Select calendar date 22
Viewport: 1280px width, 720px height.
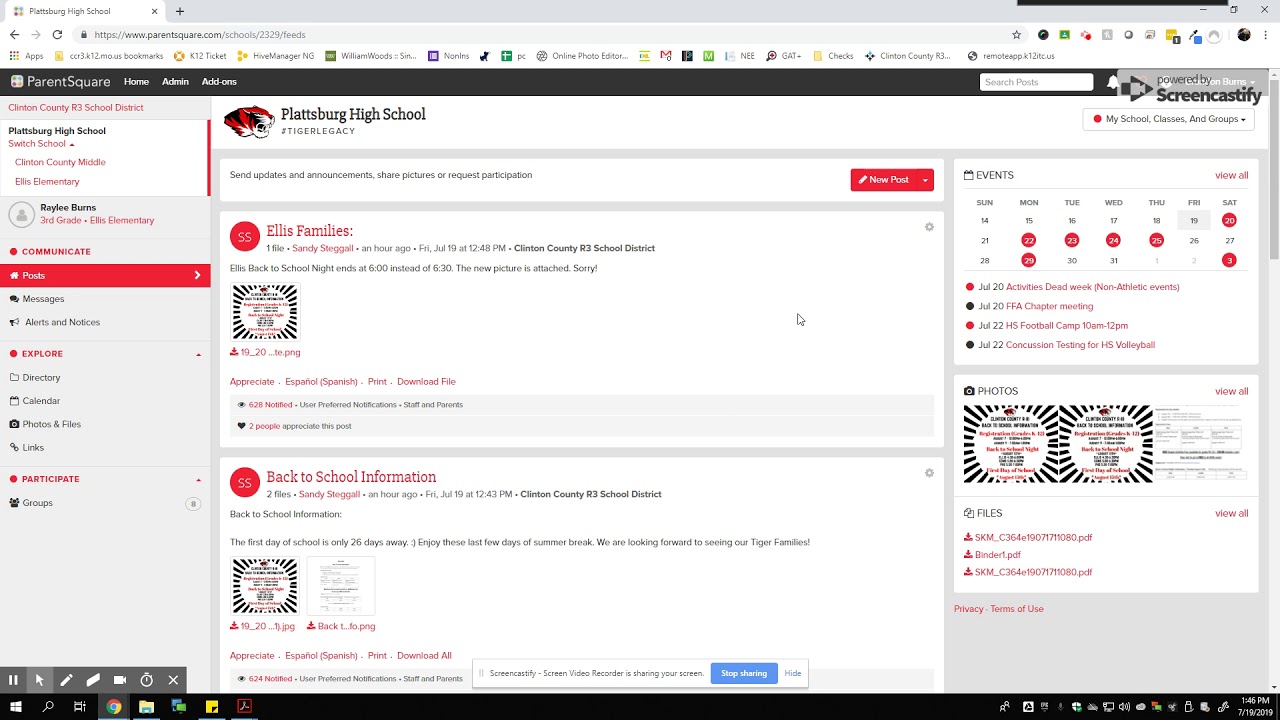pos(1028,240)
